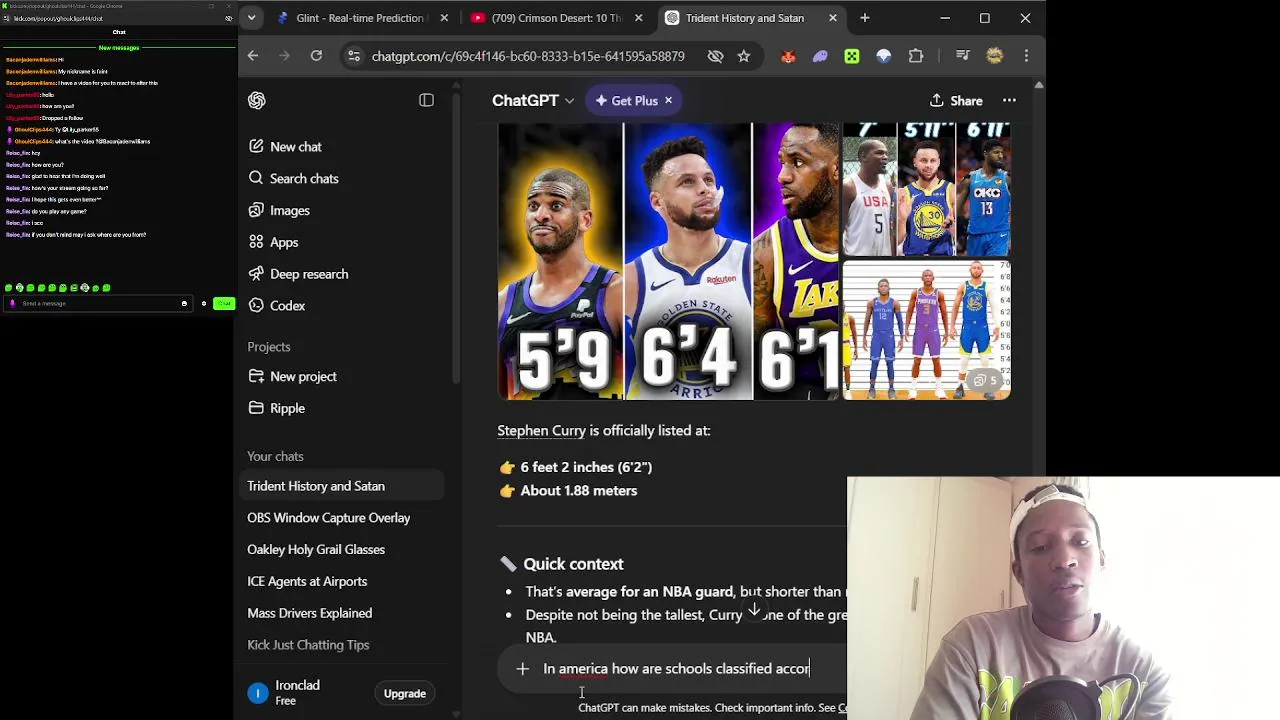This screenshot has height=720, width=1280.
Task: Open Chrome's three-dot menu
Action: (1026, 56)
